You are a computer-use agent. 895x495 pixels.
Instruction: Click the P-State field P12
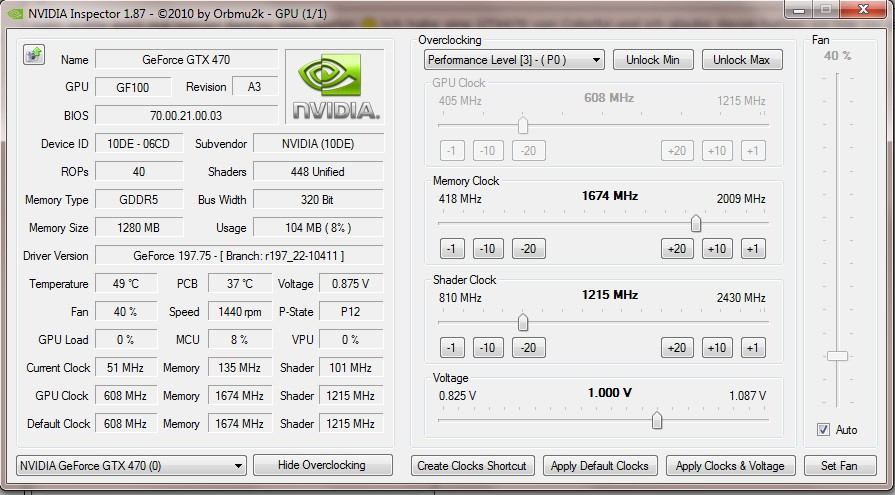tap(350, 312)
